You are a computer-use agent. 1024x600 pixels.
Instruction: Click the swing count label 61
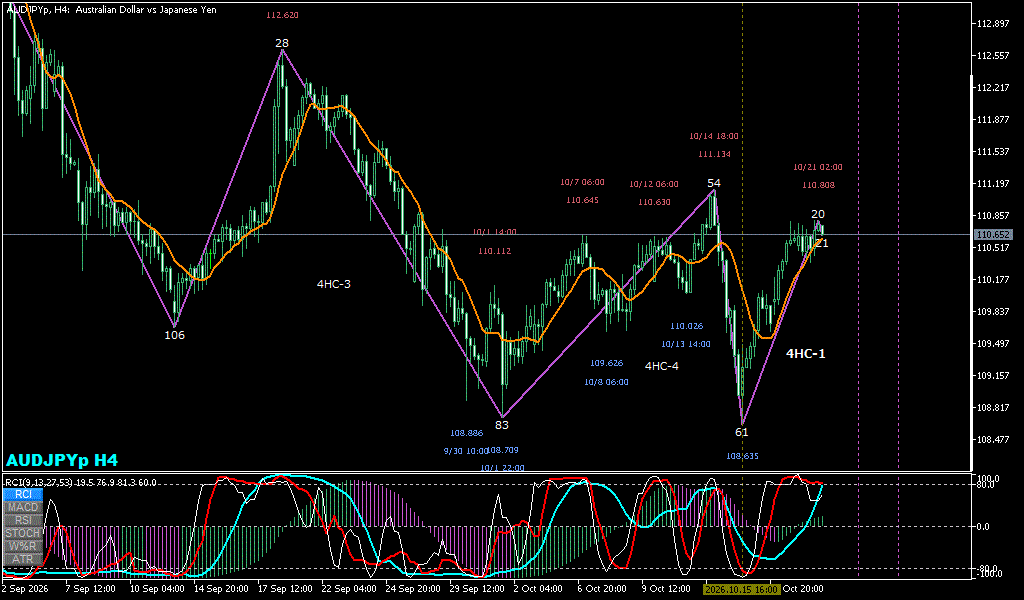pos(741,432)
